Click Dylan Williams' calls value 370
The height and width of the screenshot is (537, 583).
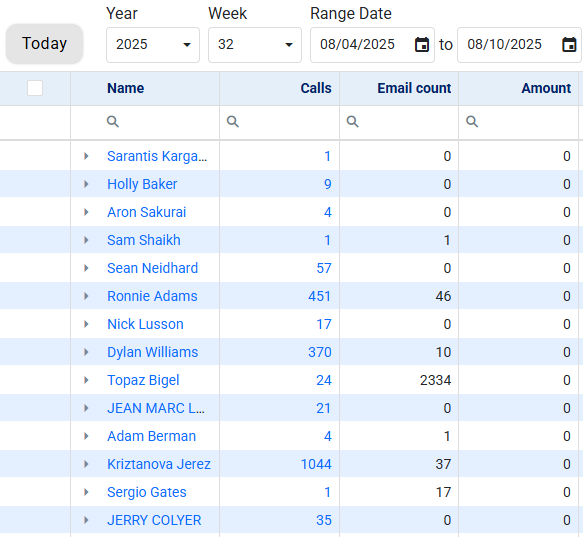(320, 352)
